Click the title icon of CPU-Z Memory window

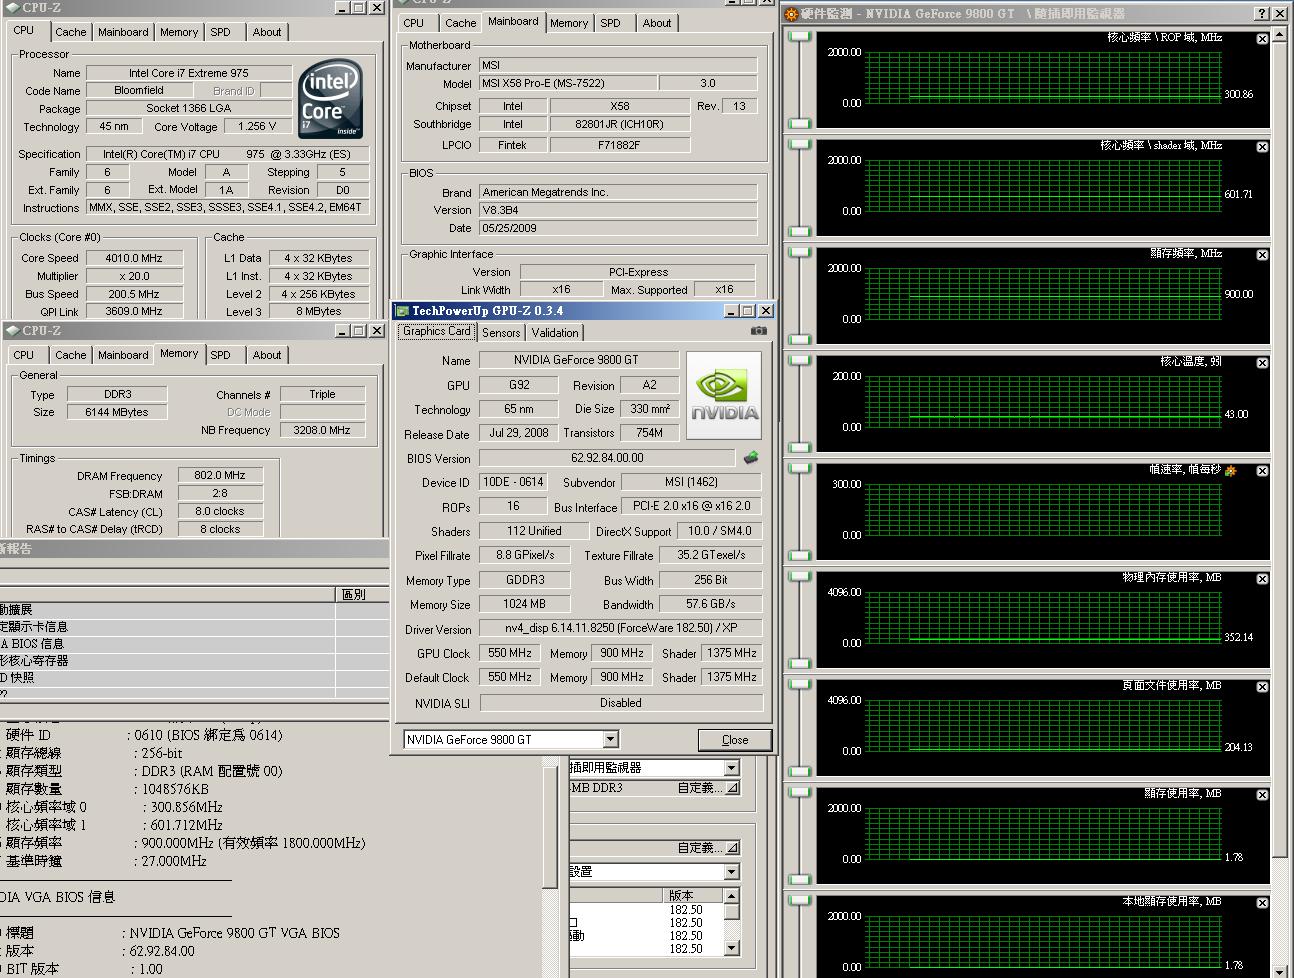tap(12, 331)
